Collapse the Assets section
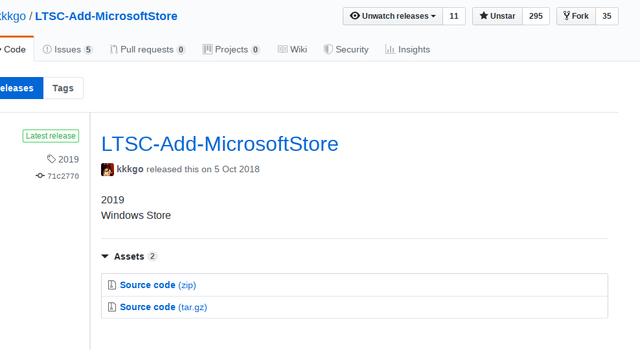This screenshot has height=360, width=640. 129,256
